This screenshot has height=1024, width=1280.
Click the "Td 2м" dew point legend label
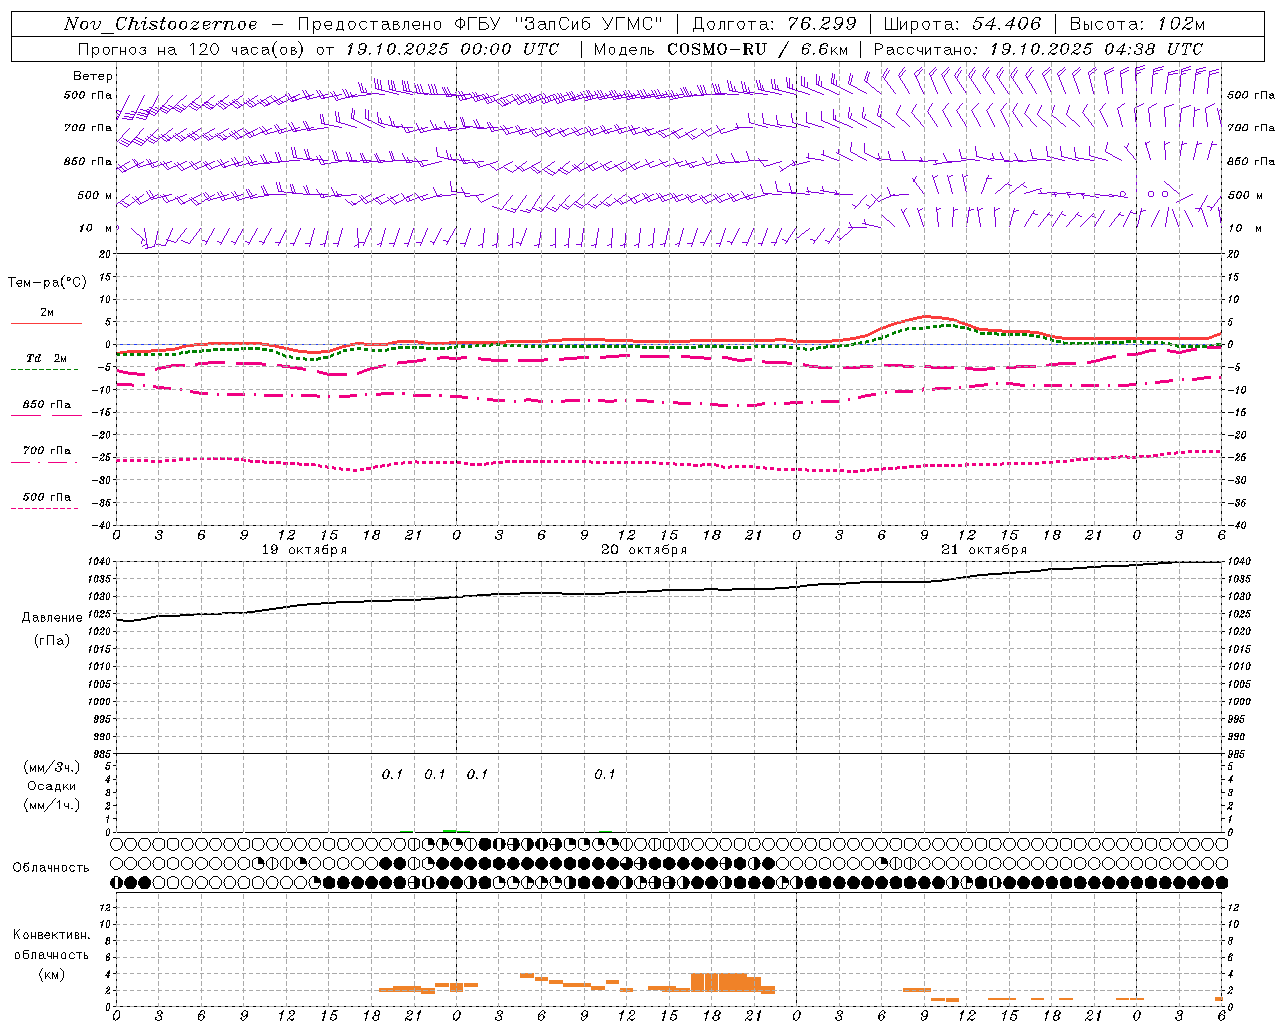[46, 358]
